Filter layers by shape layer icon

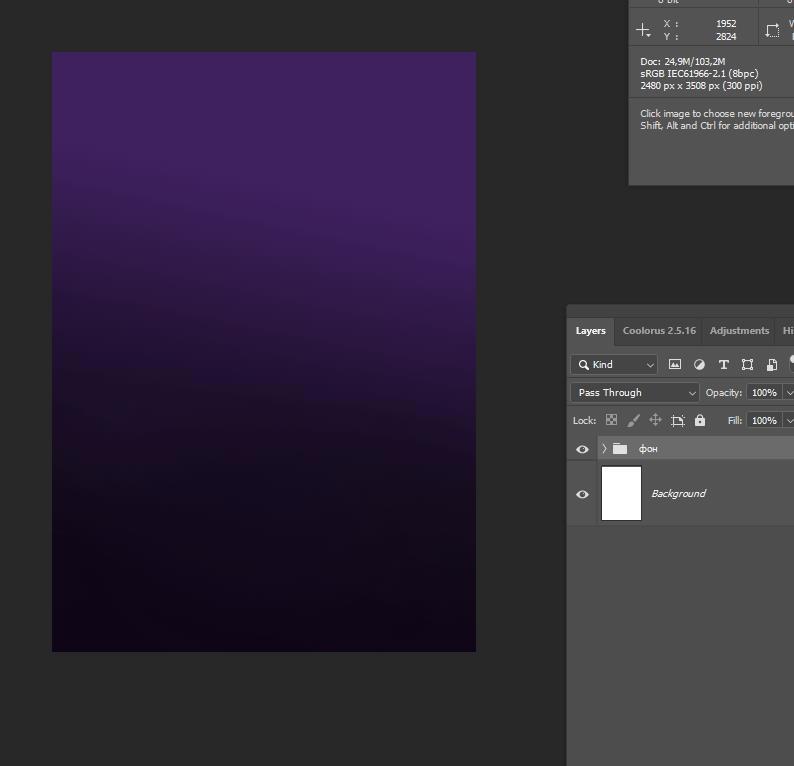pyautogui.click(x=747, y=365)
